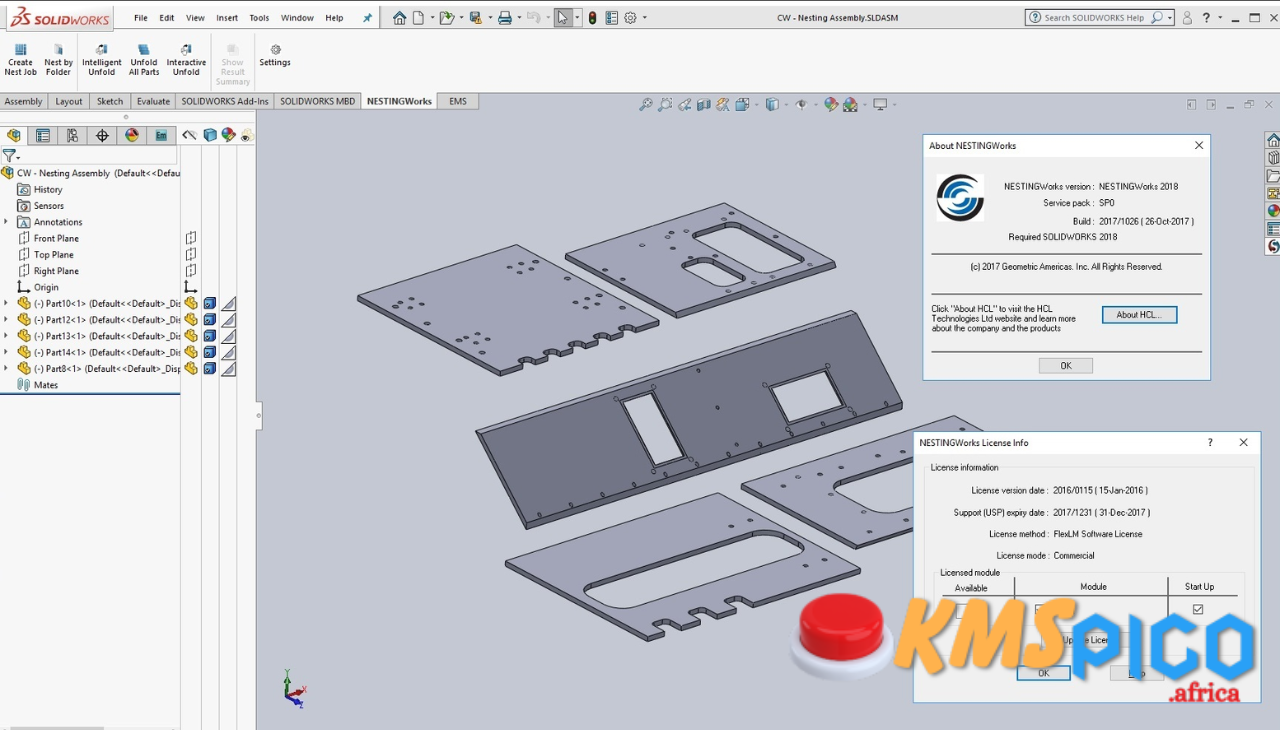Toggle Right Plane visibility in display pane

tap(191, 271)
